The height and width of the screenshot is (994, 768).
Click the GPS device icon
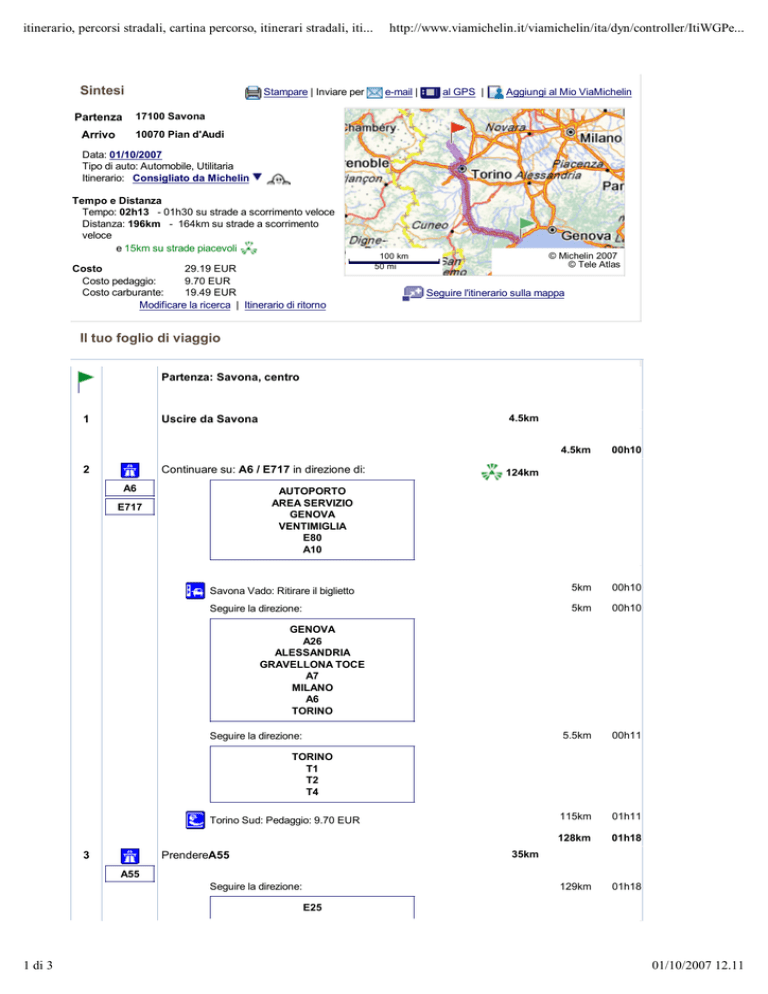pos(430,93)
